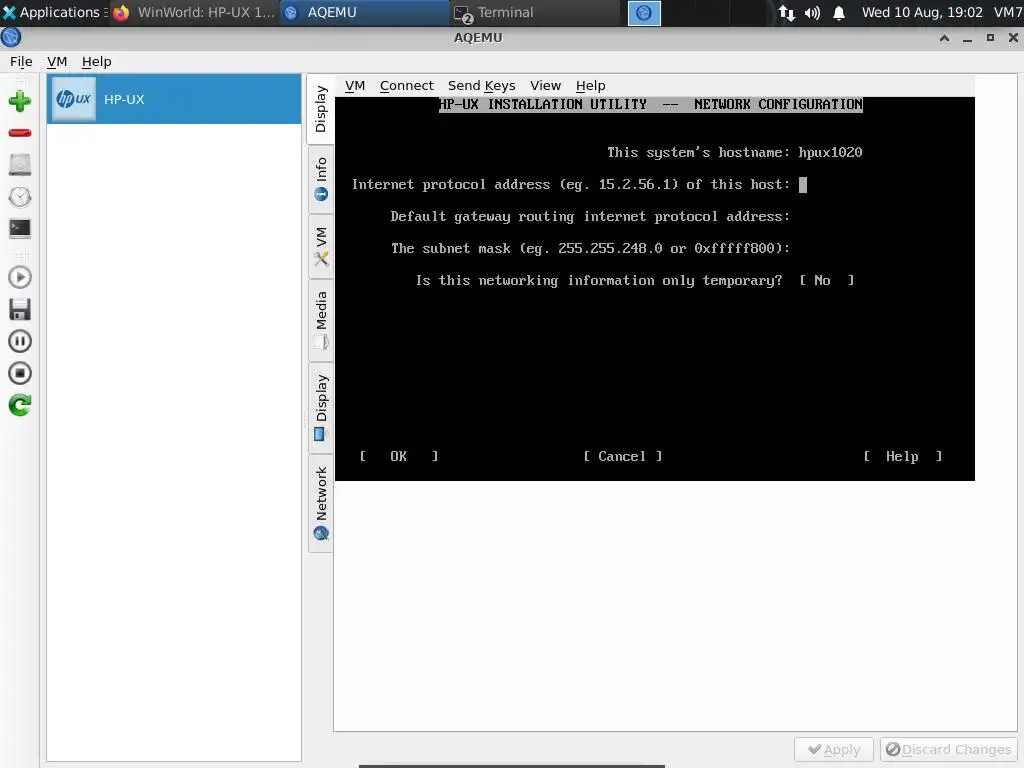Click the workspace switcher icon in the panel

pos(644,13)
